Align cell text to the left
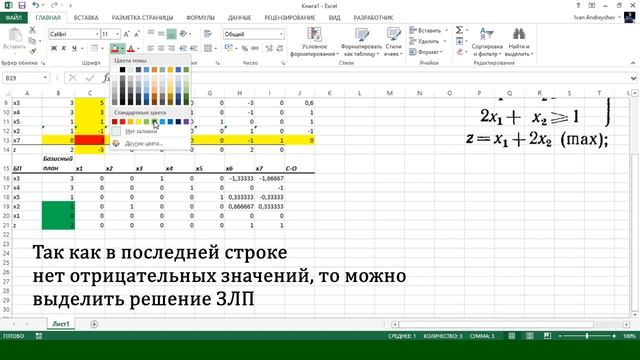 pyautogui.click(x=151, y=49)
